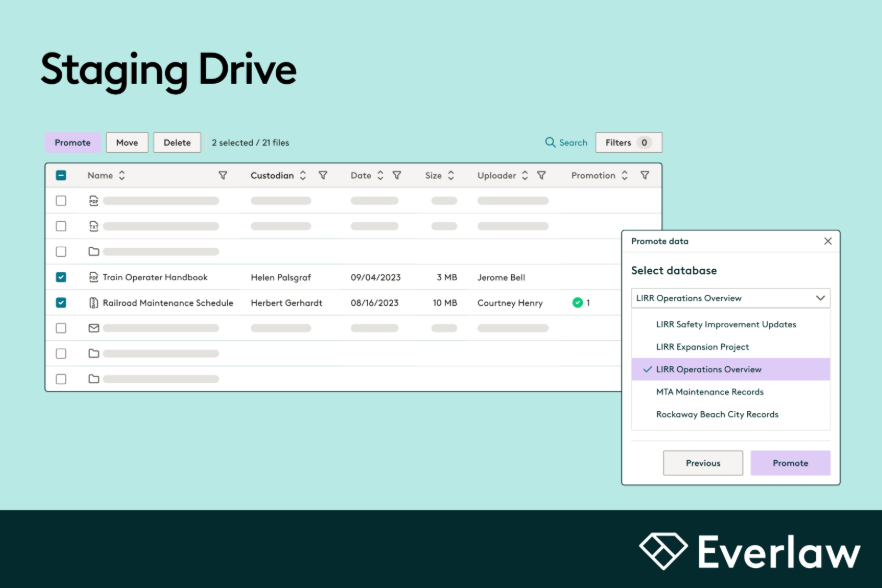882x588 pixels.
Task: Click the Delete button
Action: click(x=177, y=142)
